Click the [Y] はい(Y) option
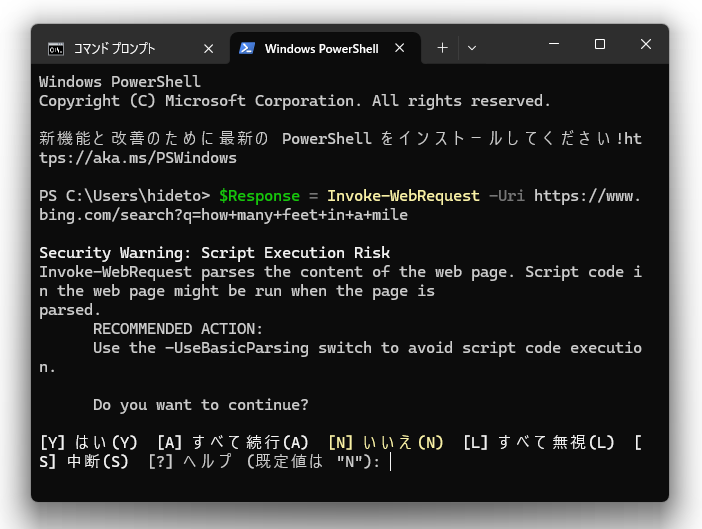The width and height of the screenshot is (702, 529). 89,443
